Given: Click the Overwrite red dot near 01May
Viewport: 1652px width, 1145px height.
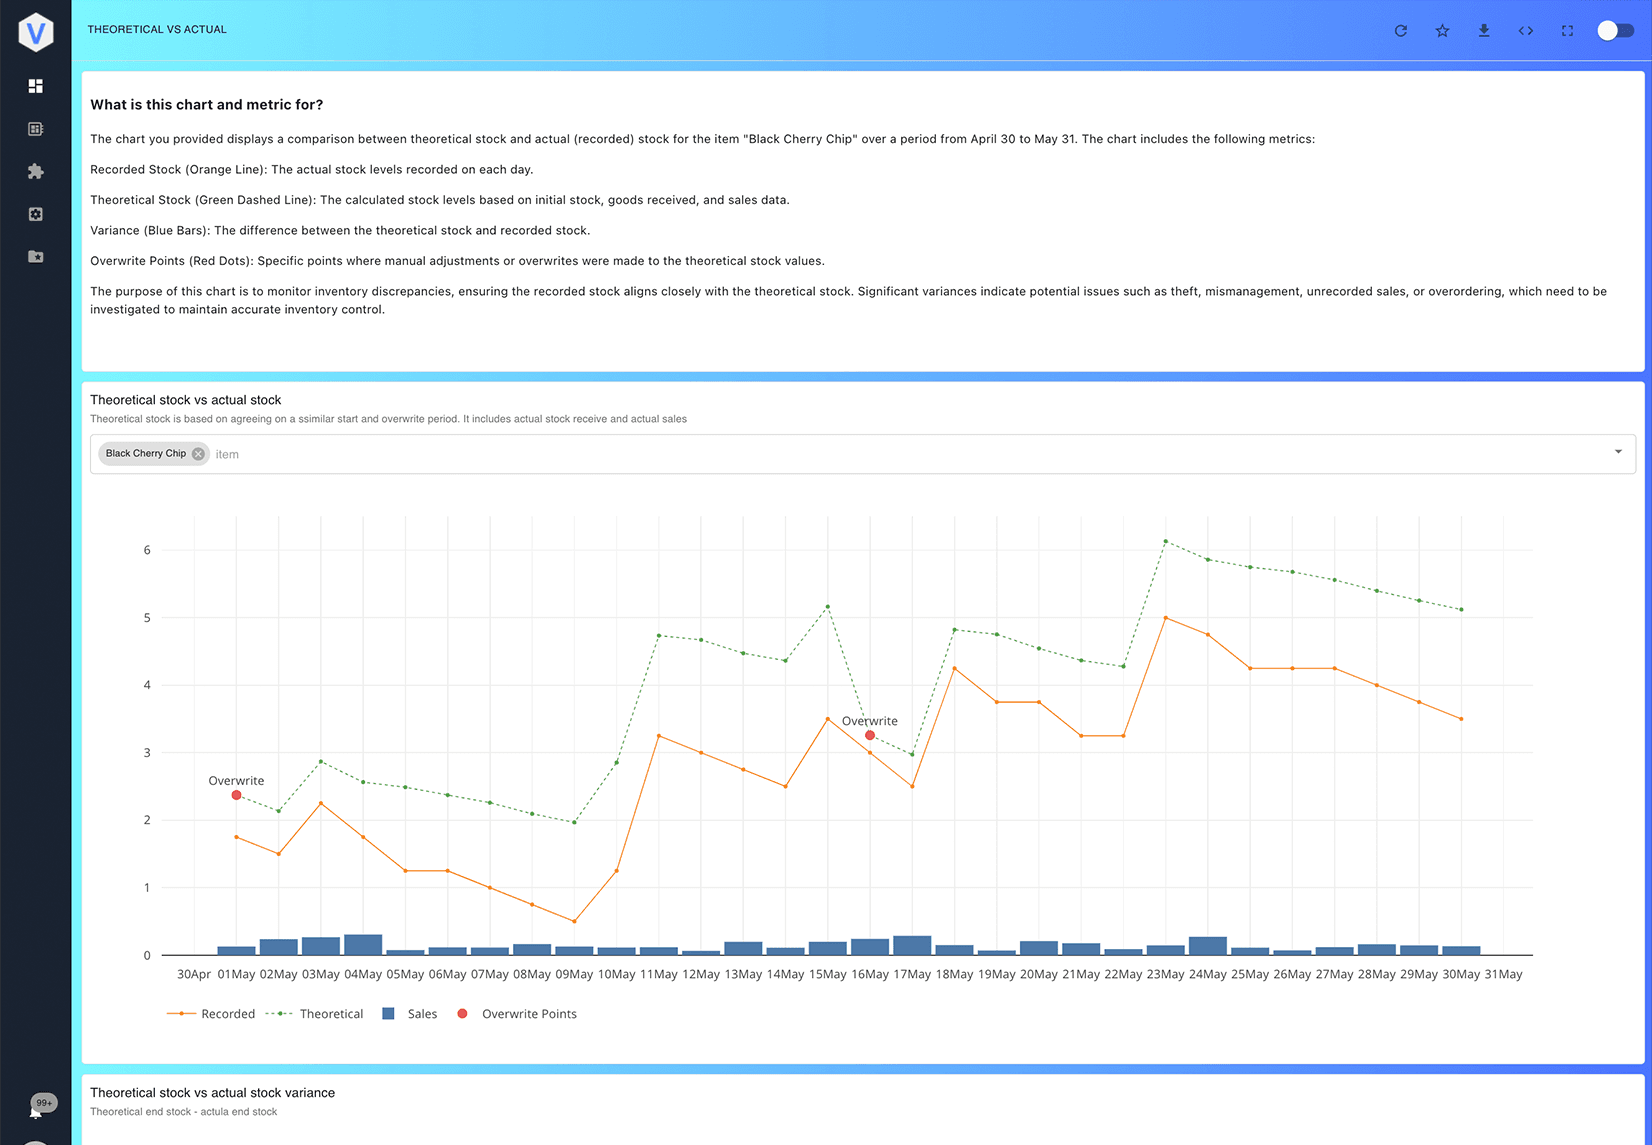Looking at the screenshot, I should pyautogui.click(x=237, y=795).
